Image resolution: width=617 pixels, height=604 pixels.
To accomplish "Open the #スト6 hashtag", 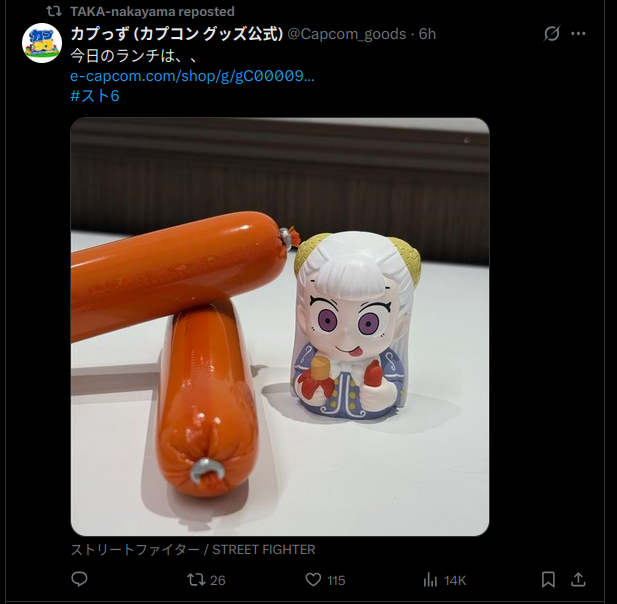I will tap(95, 96).
